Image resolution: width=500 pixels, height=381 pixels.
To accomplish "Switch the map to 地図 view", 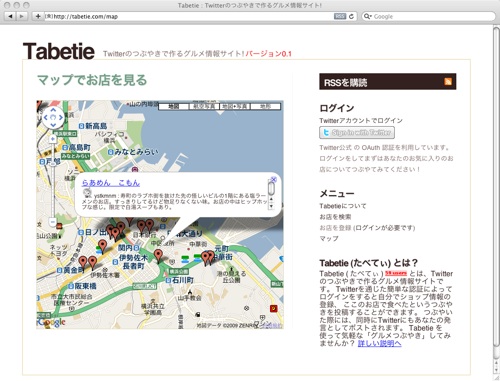I will [173, 106].
